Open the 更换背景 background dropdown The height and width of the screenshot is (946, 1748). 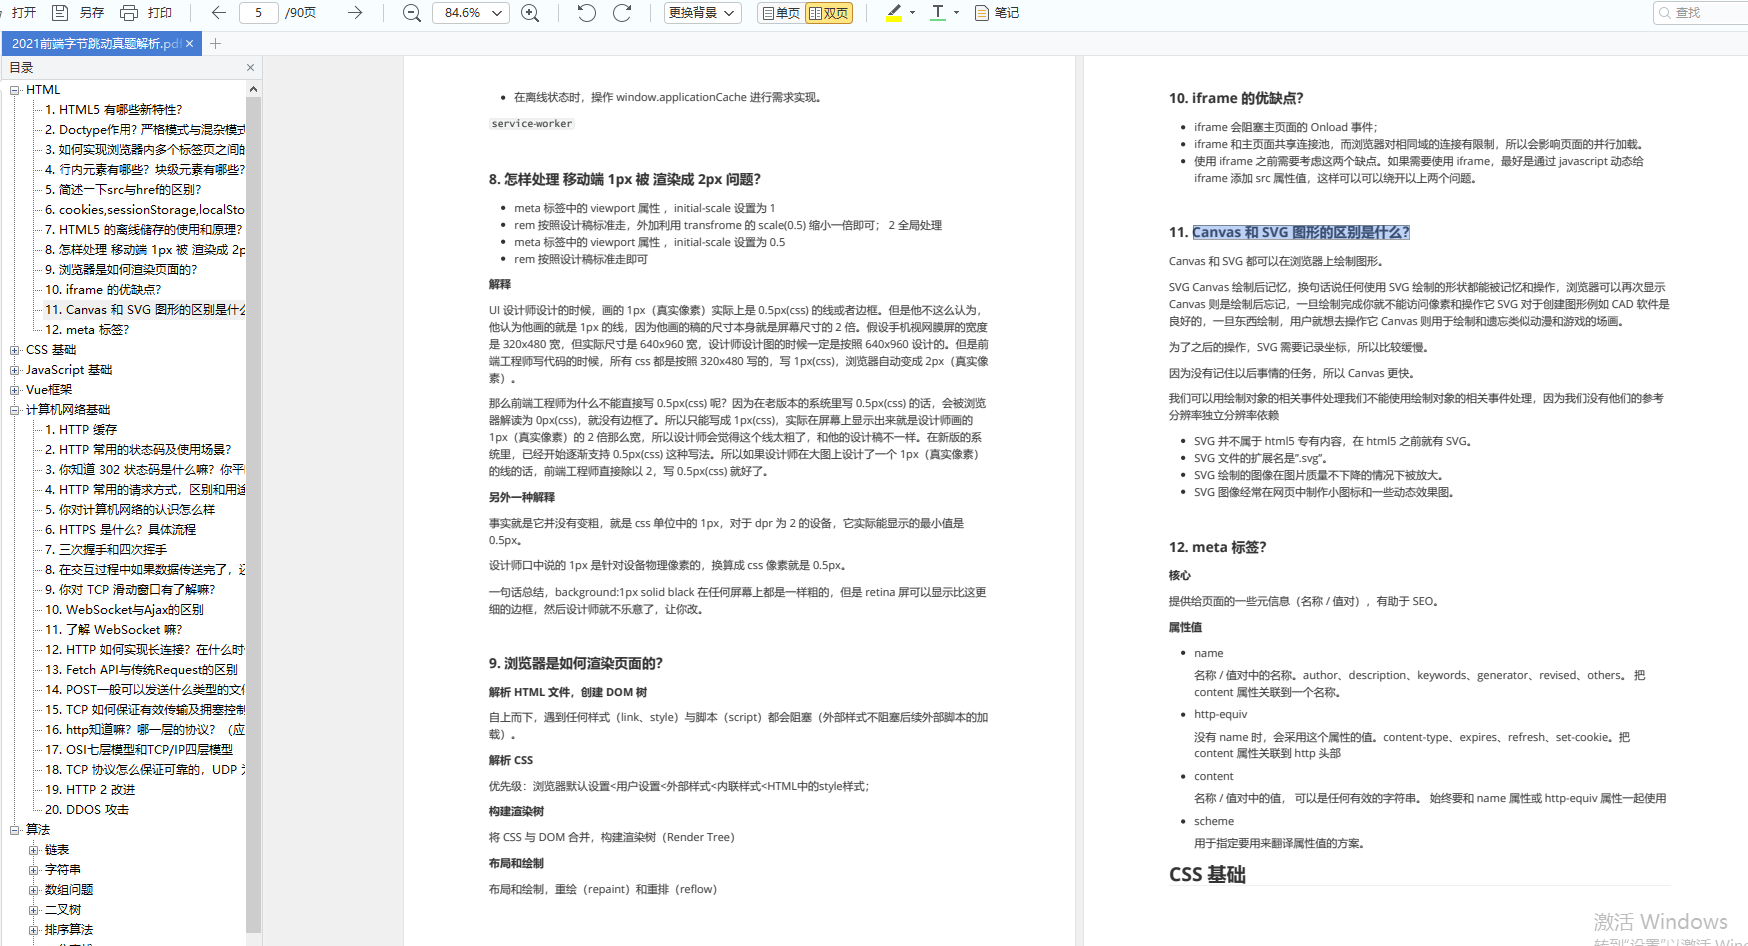click(x=703, y=13)
